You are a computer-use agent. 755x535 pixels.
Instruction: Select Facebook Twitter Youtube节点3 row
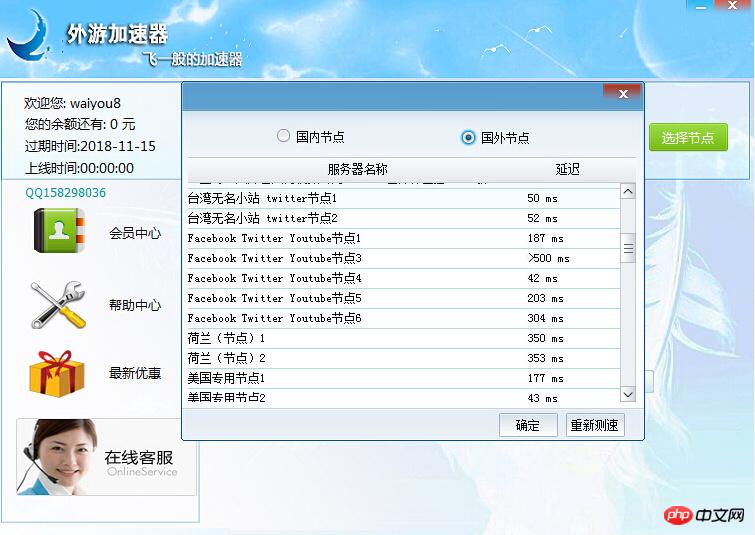click(x=404, y=259)
